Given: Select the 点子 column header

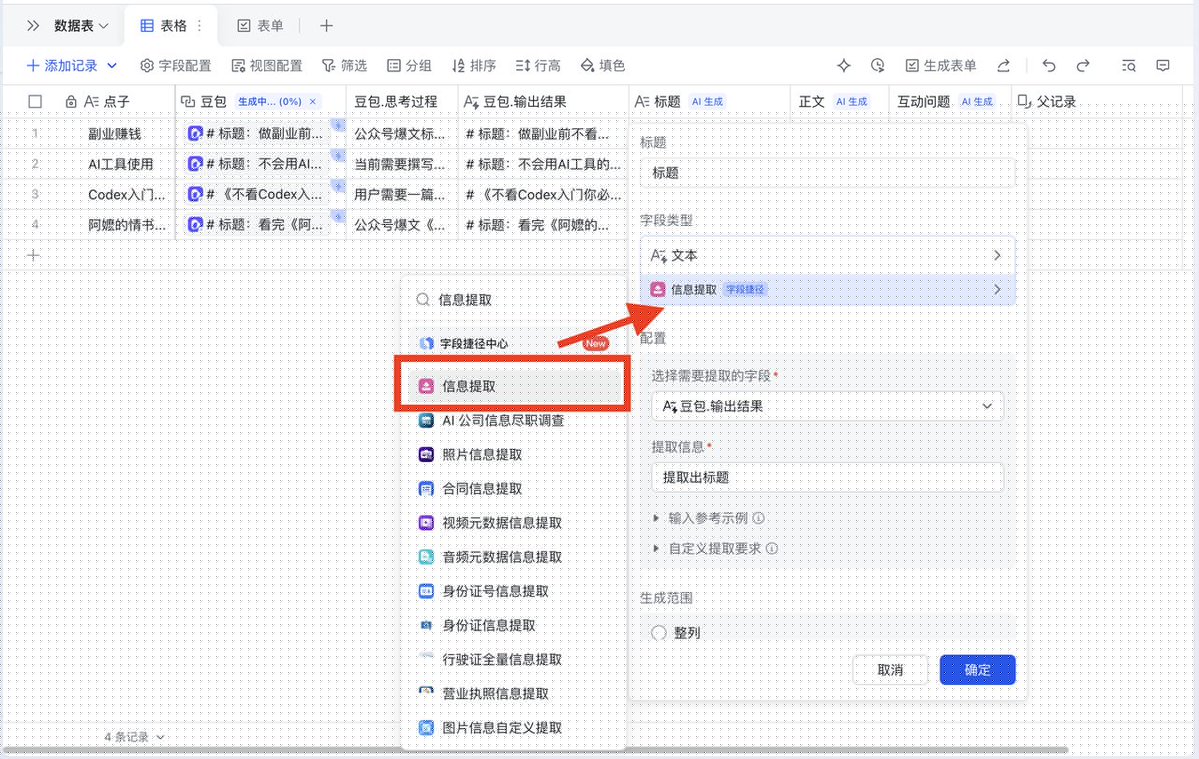Looking at the screenshot, I should click(x=107, y=102).
